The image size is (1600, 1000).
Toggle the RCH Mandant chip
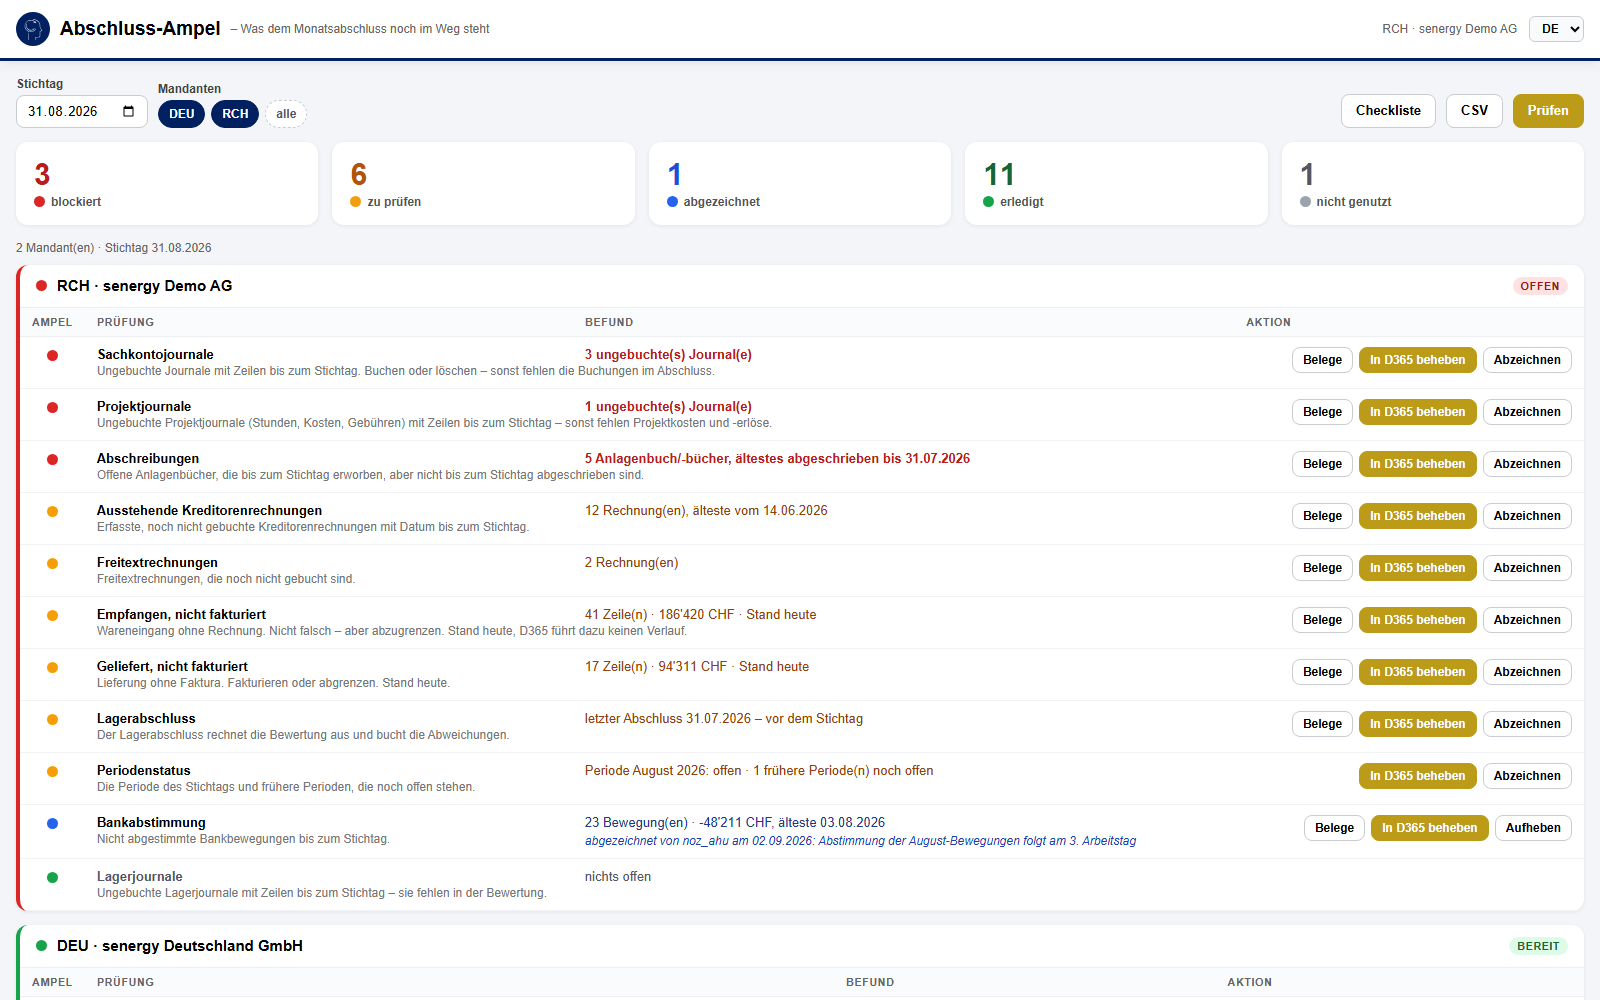[235, 114]
